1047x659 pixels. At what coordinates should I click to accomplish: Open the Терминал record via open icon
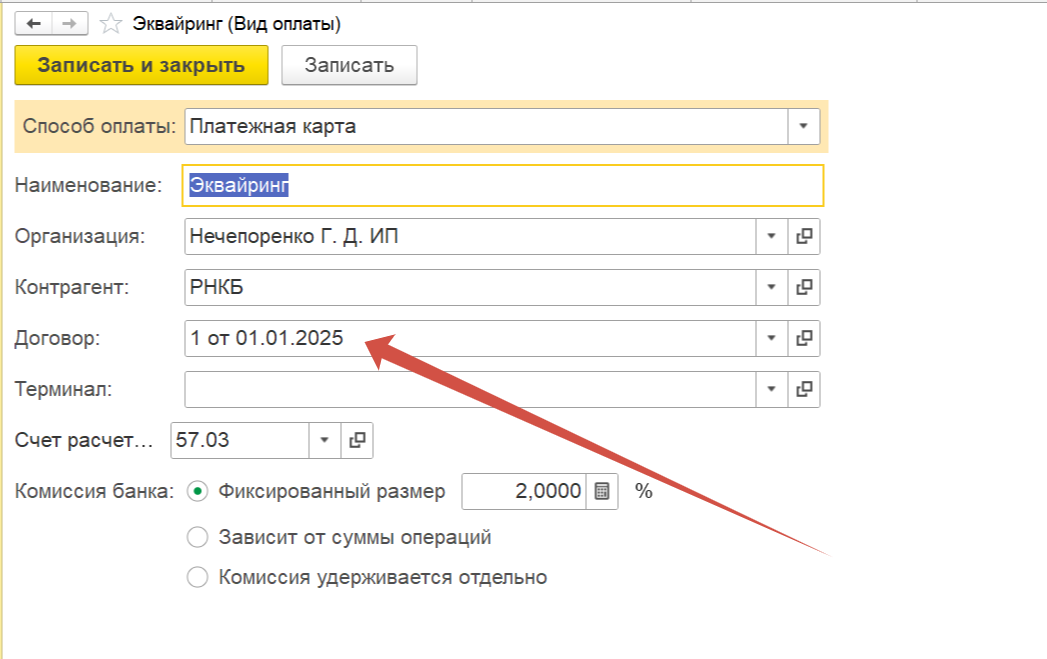pyautogui.click(x=803, y=389)
